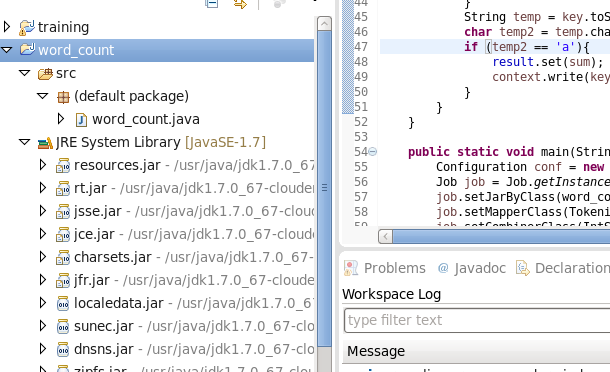Click the jfr.jar archive icon

pyautogui.click(x=63, y=281)
